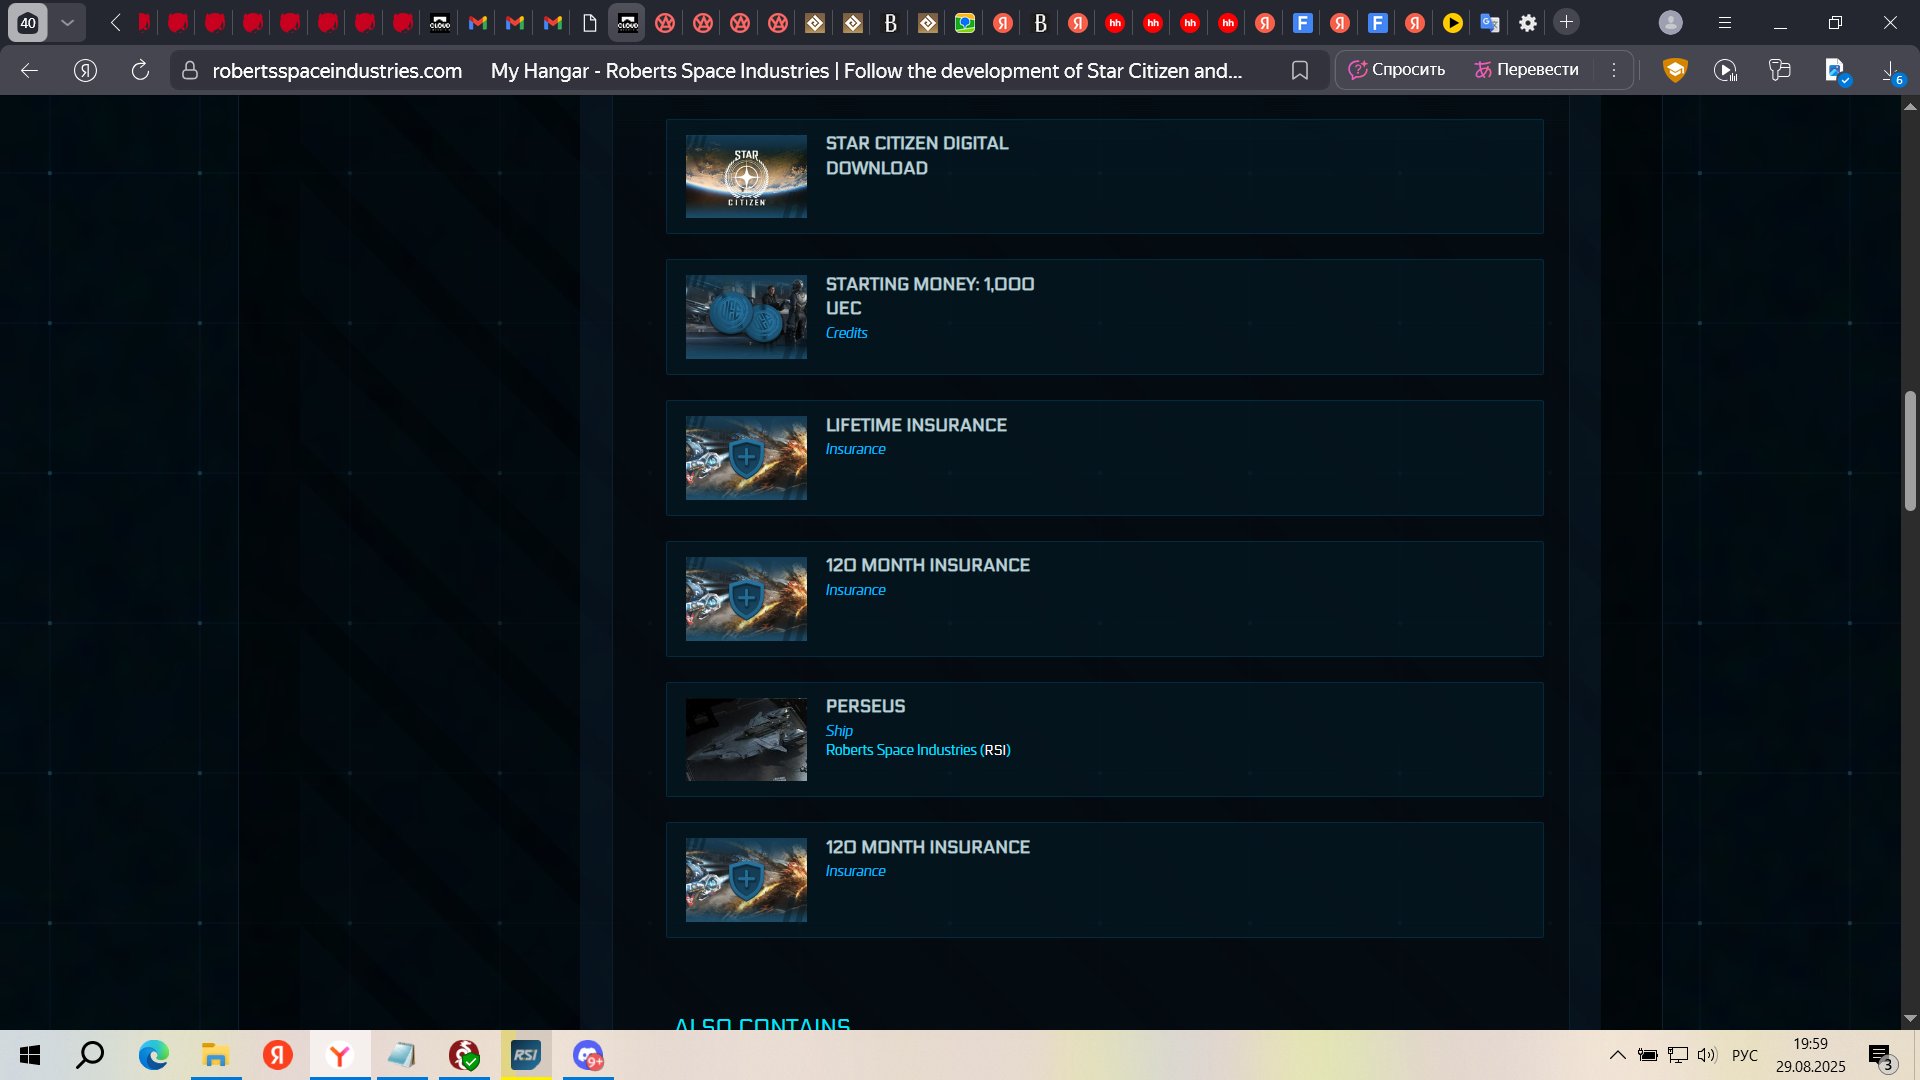Click the Perseus ship thumbnail
This screenshot has height=1080, width=1920.
[x=746, y=739]
